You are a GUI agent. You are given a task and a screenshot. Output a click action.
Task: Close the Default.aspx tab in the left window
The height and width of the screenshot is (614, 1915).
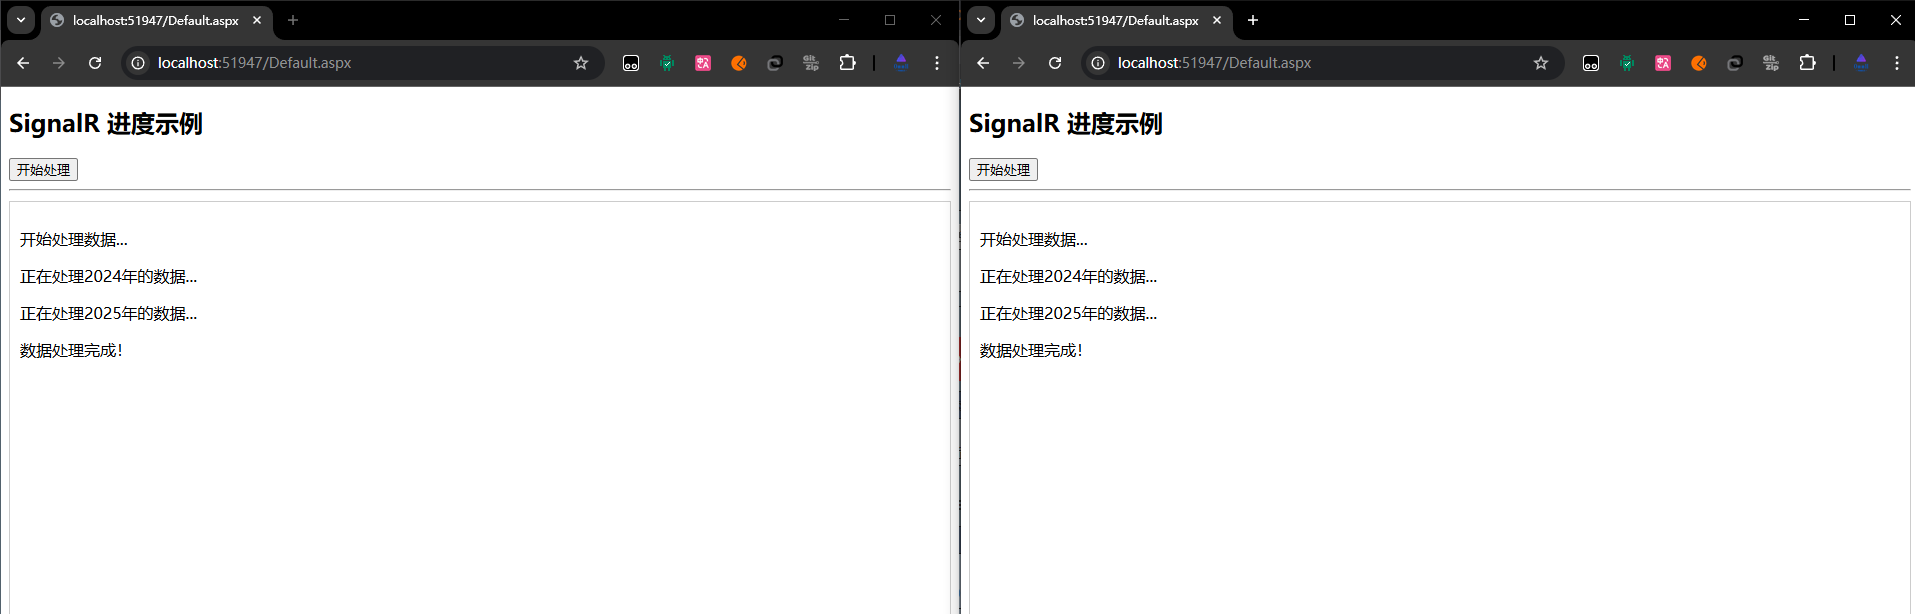[257, 20]
